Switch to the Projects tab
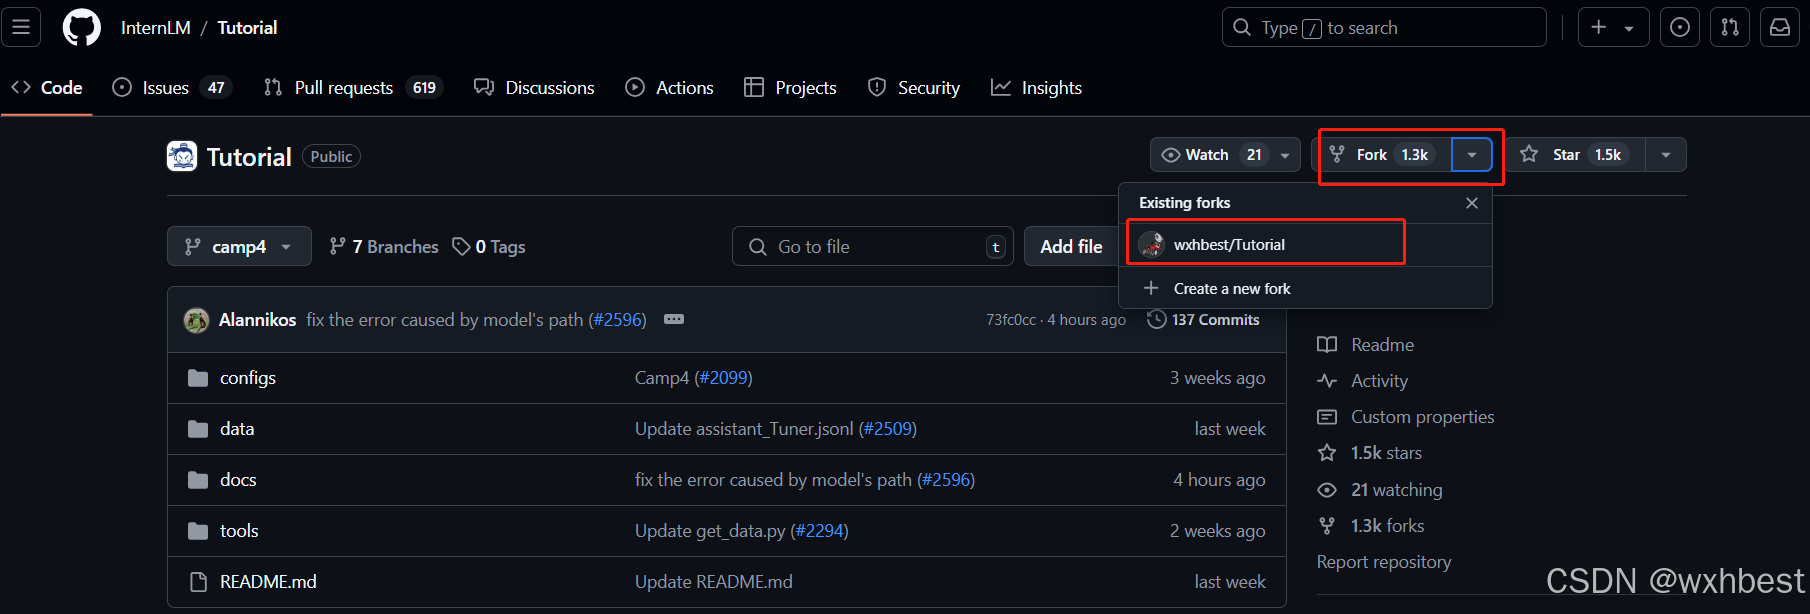 click(x=790, y=88)
